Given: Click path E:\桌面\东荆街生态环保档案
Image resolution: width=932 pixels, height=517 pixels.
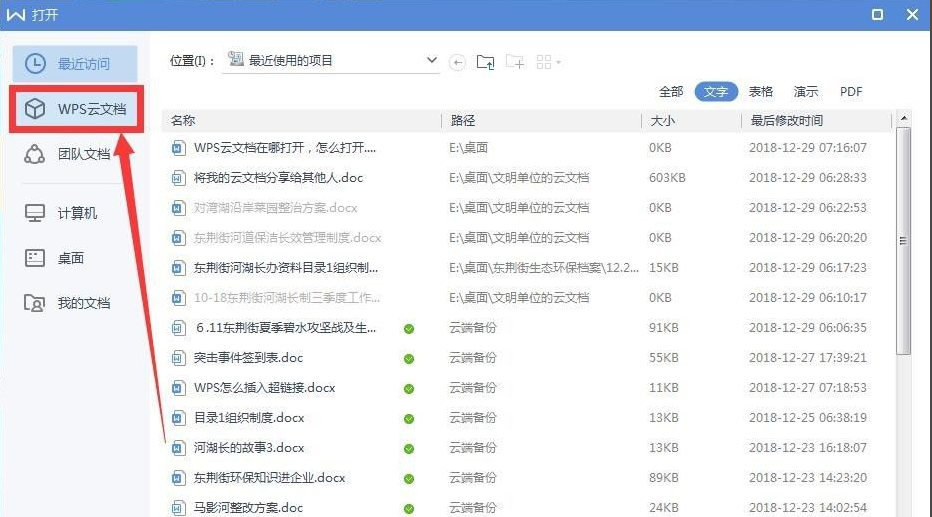Looking at the screenshot, I should 543,267.
